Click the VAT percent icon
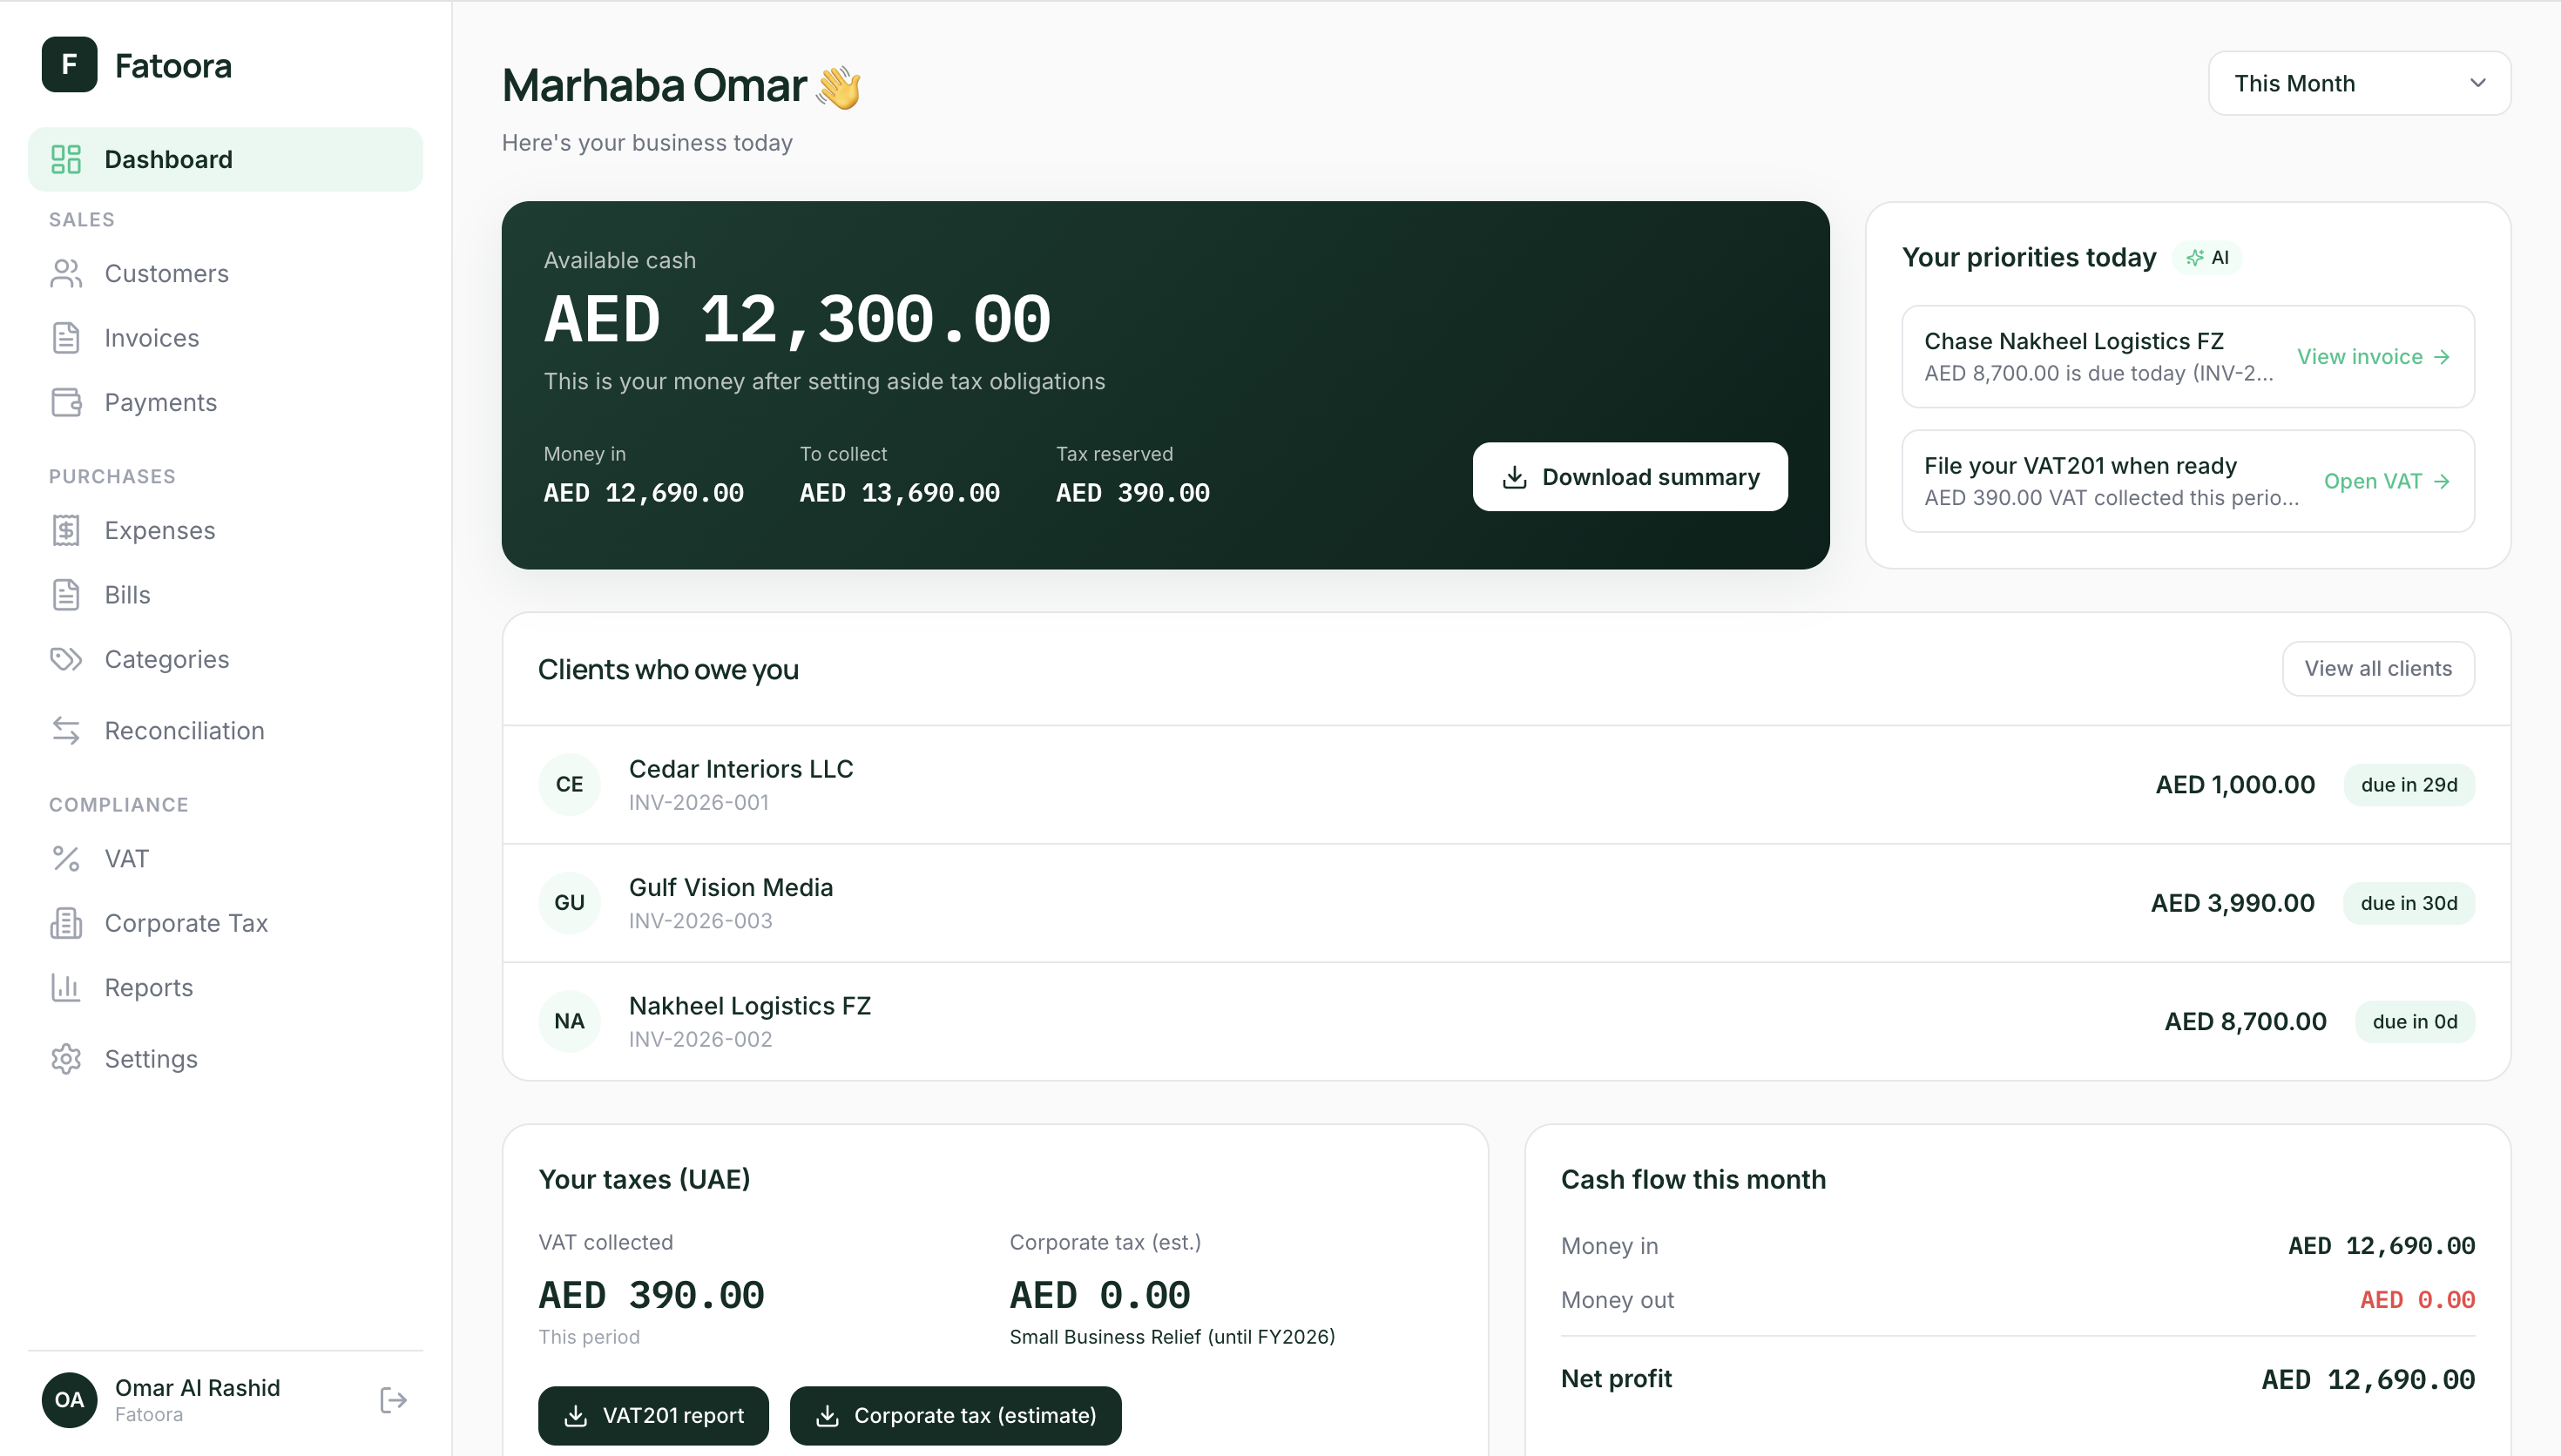This screenshot has width=2561, height=1456. pyautogui.click(x=66, y=859)
